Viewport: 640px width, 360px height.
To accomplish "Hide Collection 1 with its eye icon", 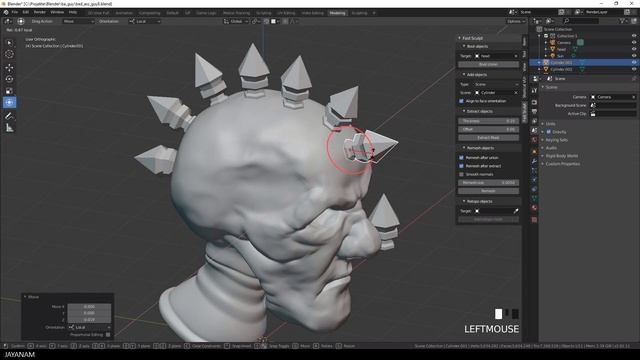I will 634,36.
